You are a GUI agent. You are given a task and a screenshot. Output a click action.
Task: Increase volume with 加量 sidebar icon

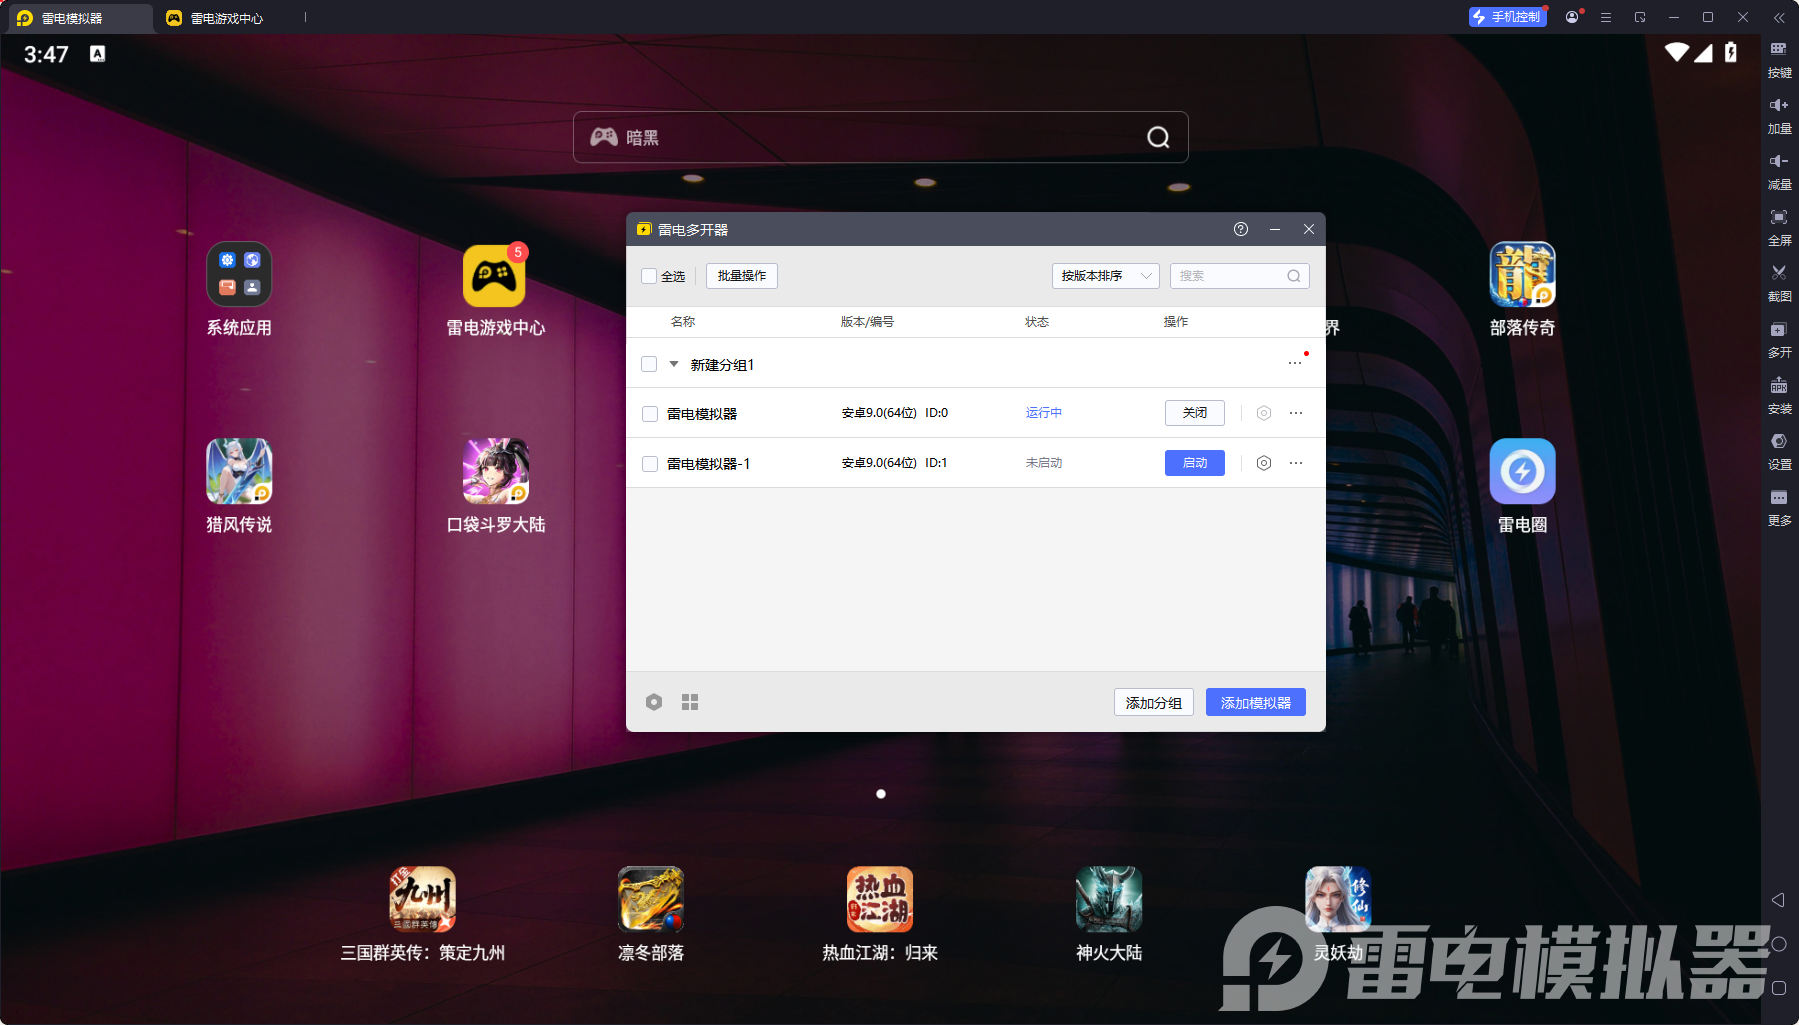click(x=1779, y=115)
